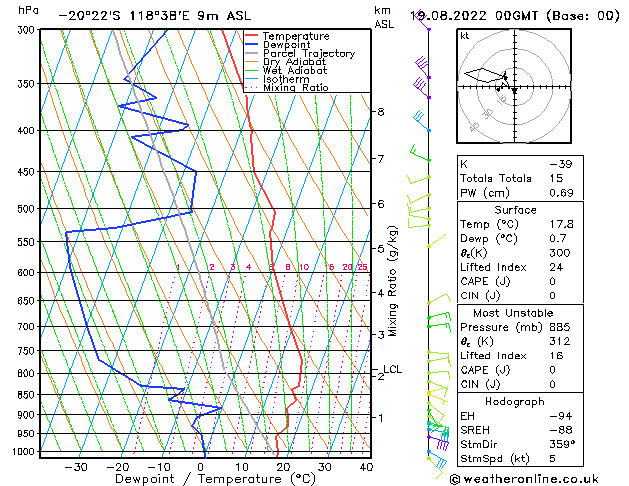
Task: Click the Parcel Trajectory legend label
Action: point(308,54)
